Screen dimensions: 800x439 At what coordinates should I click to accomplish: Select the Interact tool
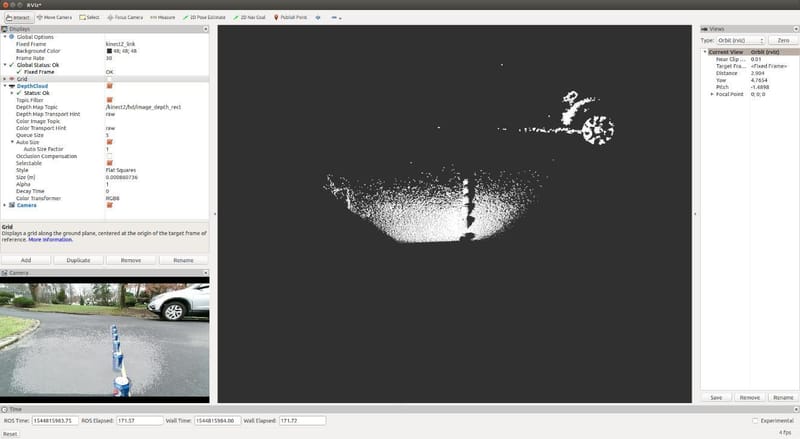tap(17, 17)
